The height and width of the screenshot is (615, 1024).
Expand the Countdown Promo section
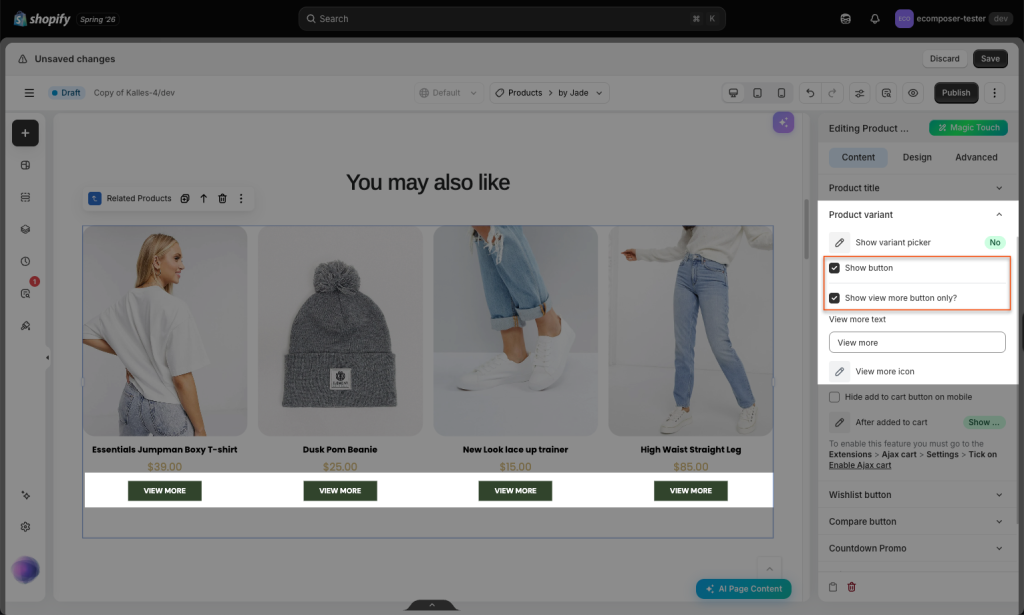[x=915, y=548]
